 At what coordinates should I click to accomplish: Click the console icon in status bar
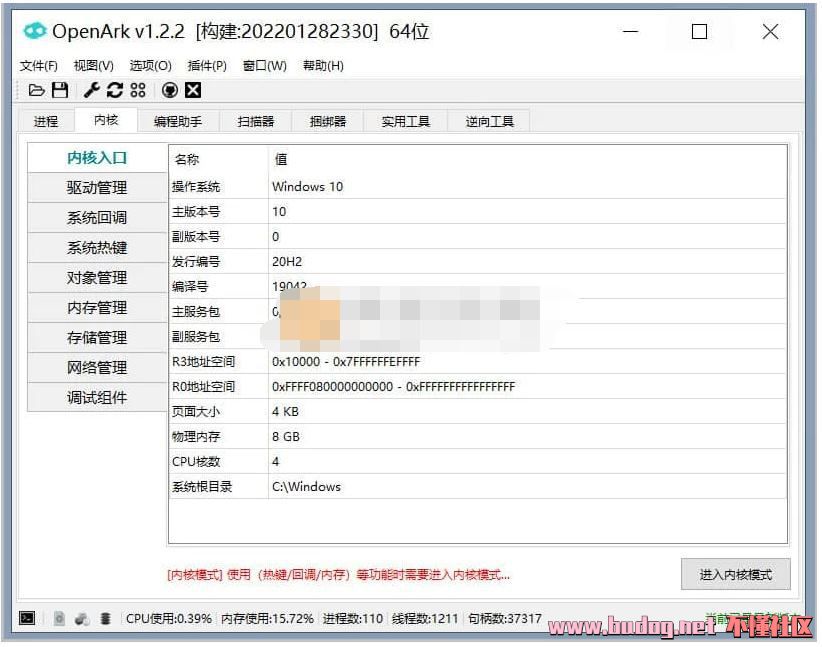click(27, 618)
